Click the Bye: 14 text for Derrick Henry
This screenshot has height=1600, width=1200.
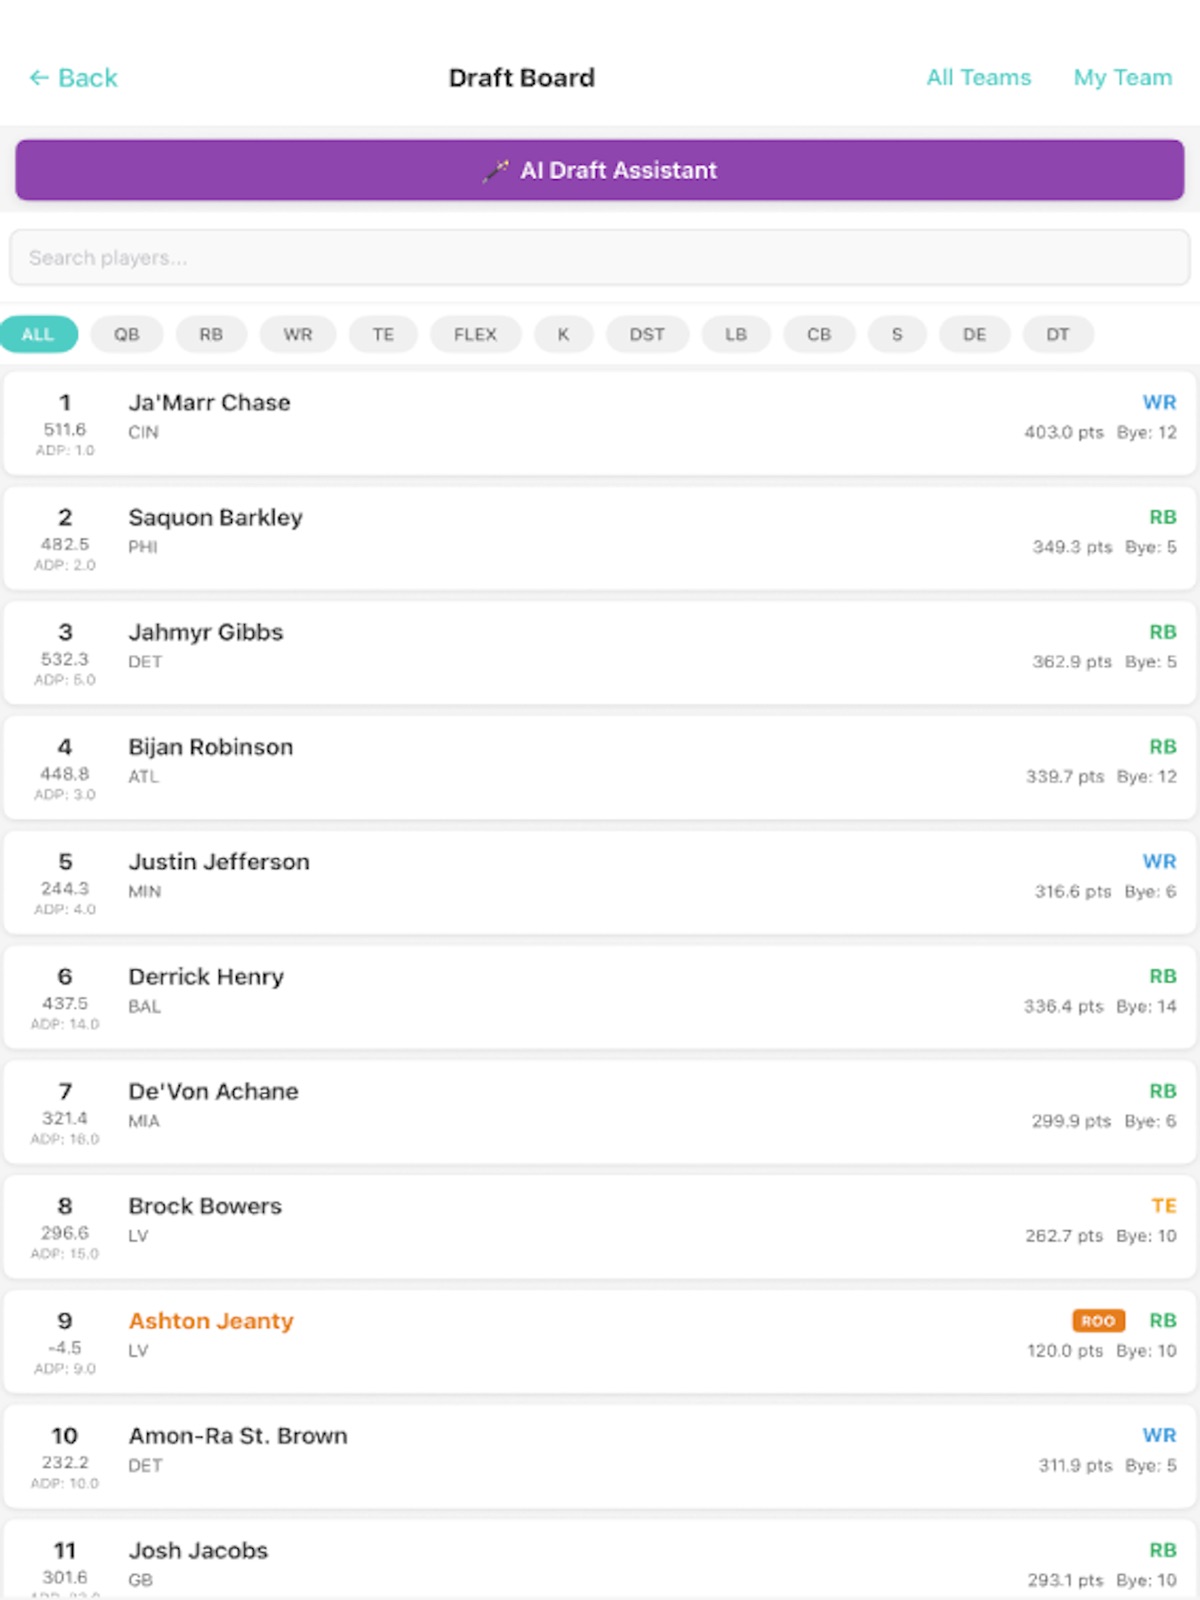pos(1146,1006)
